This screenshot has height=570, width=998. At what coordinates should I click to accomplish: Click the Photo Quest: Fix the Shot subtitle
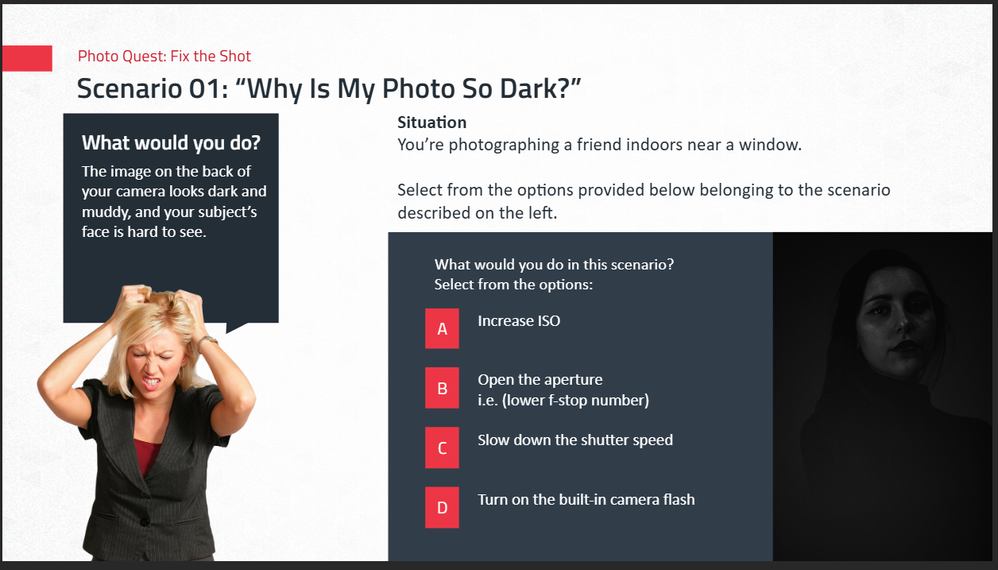164,56
